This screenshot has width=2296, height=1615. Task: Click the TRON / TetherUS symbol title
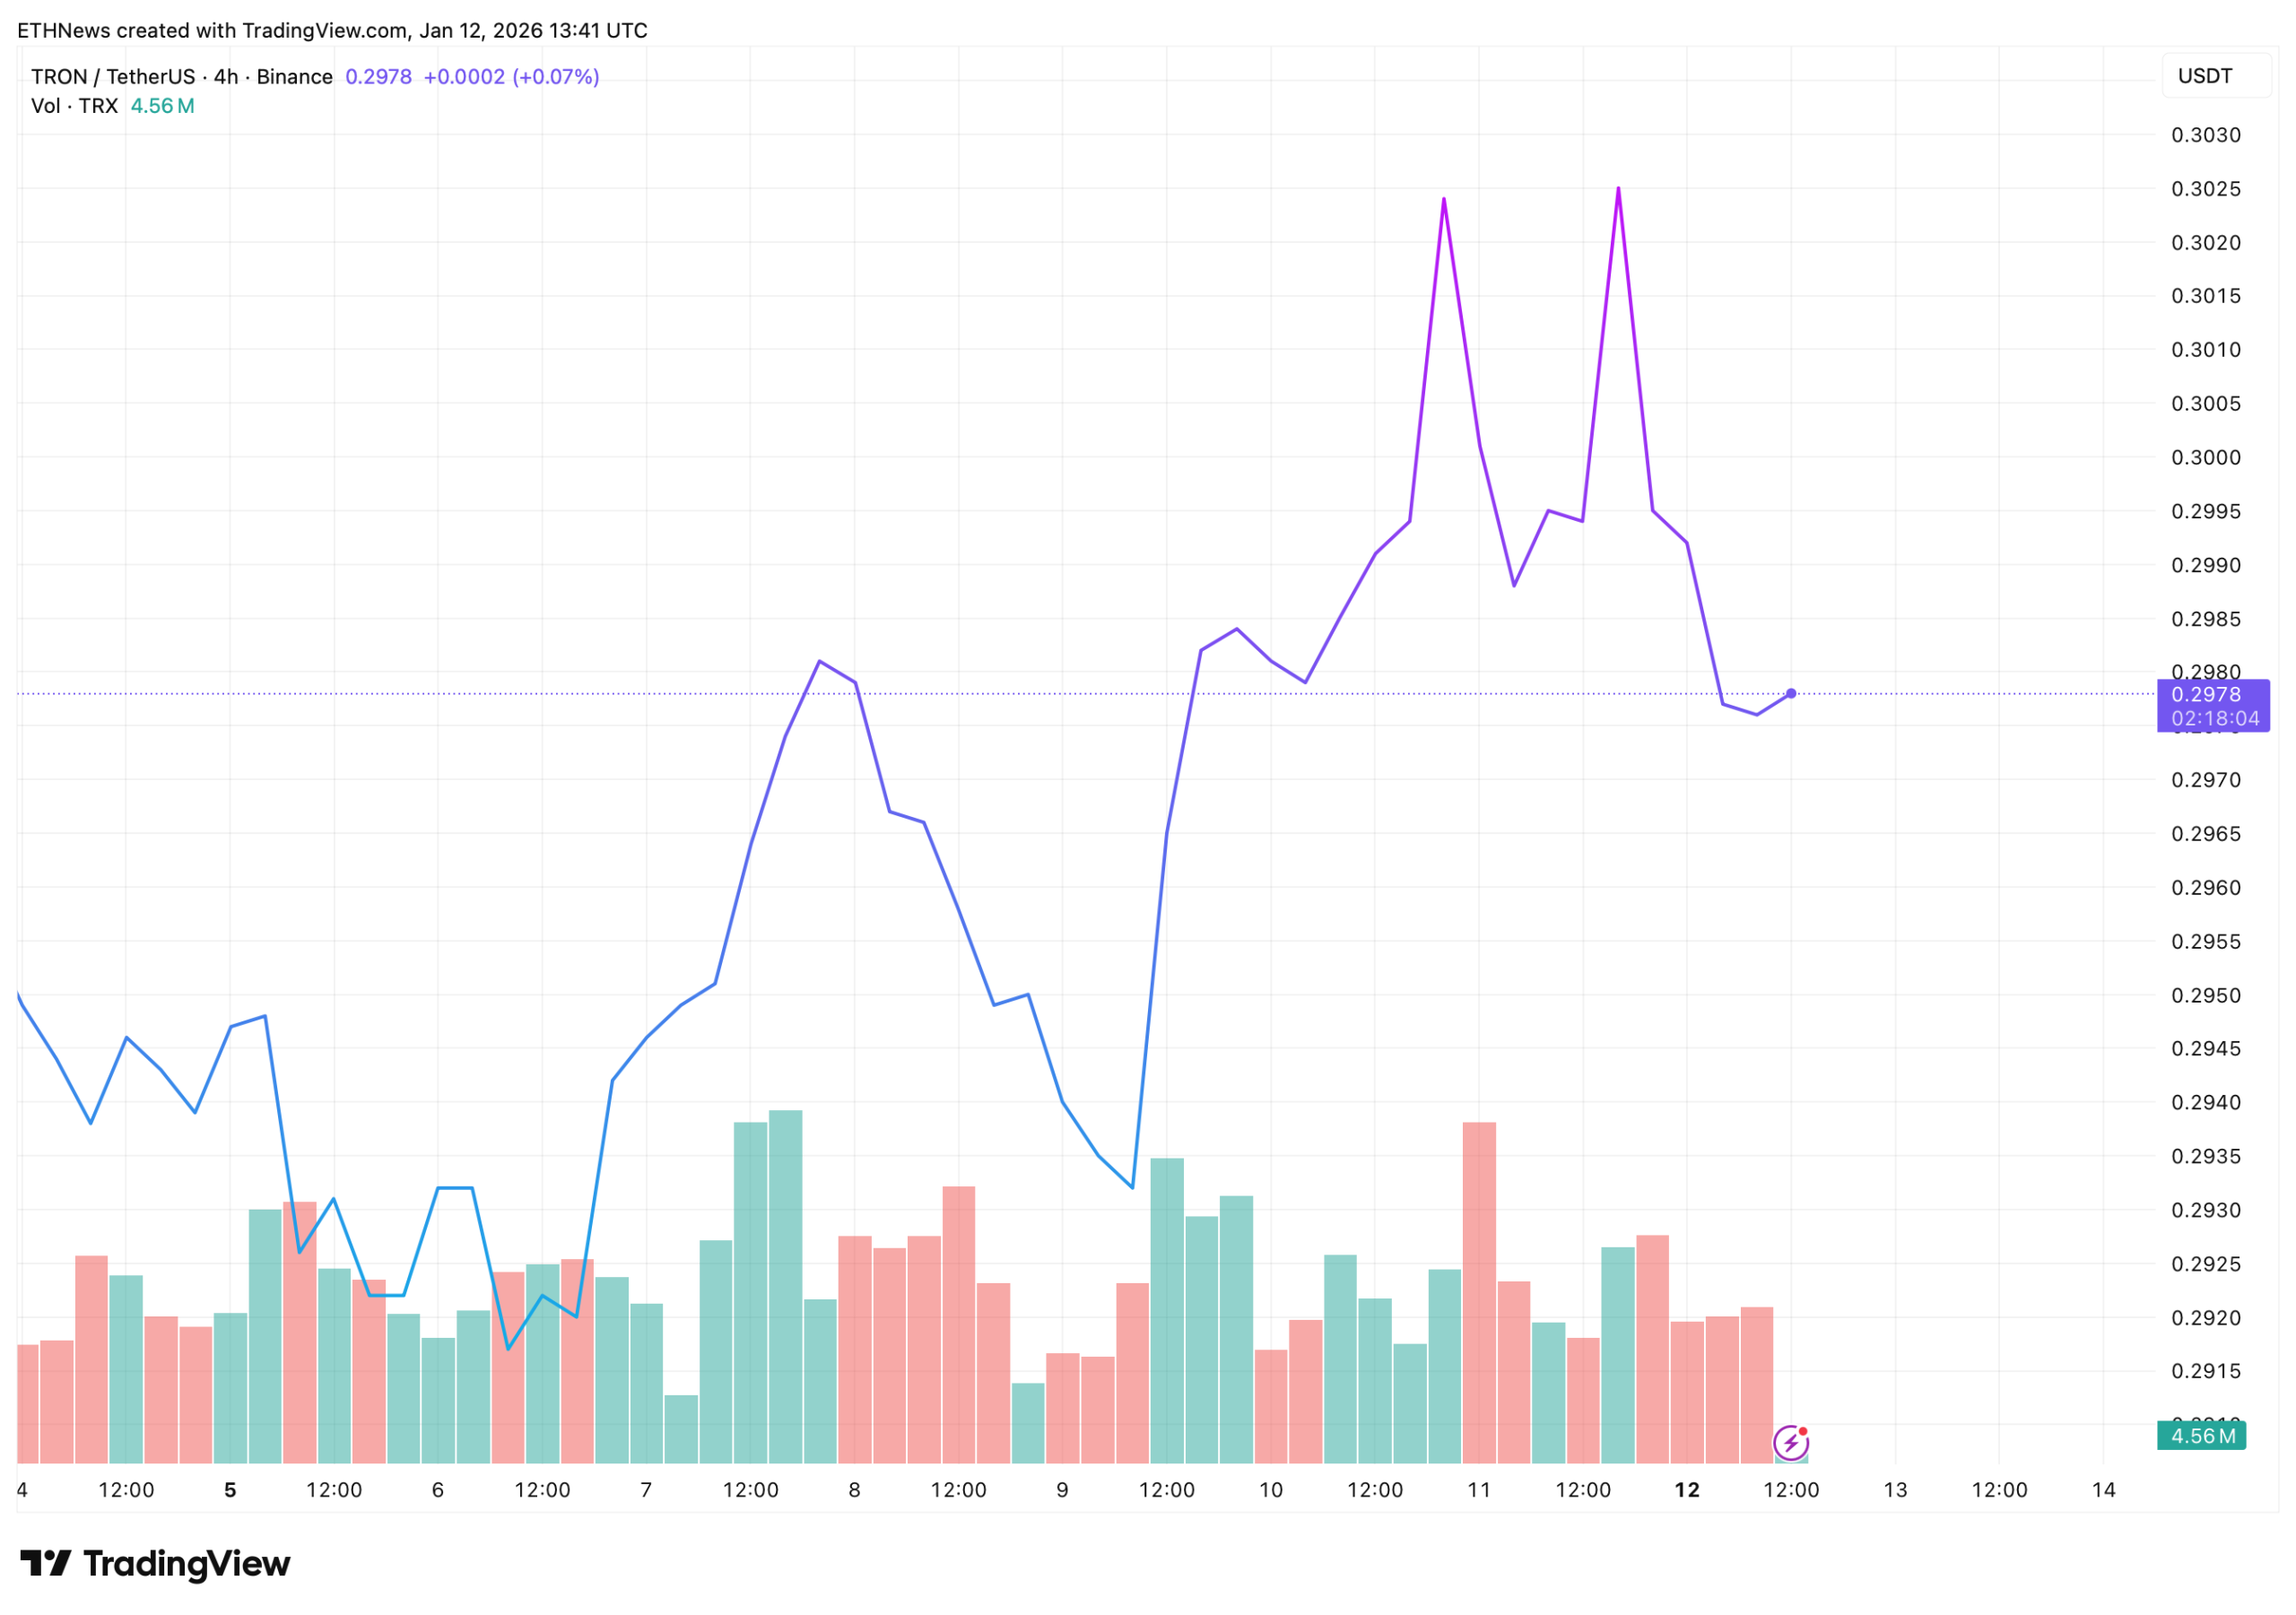pos(113,77)
